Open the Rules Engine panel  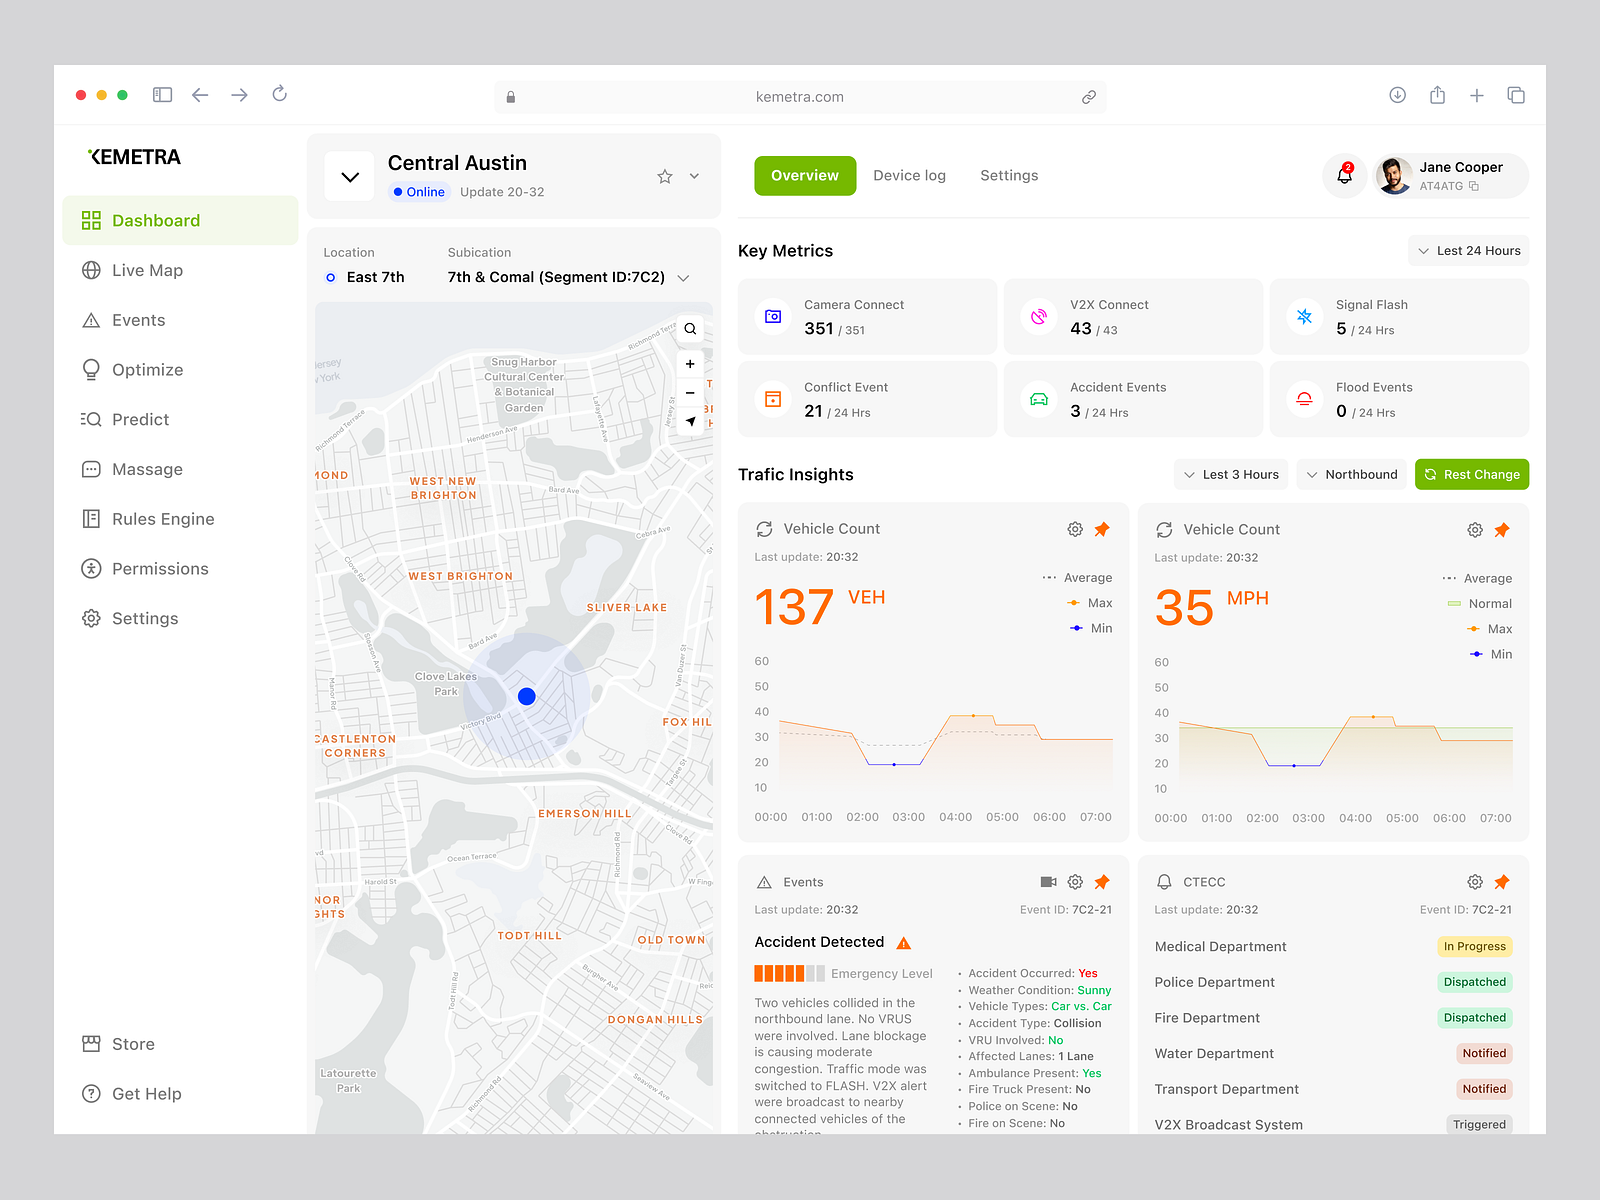click(x=161, y=518)
